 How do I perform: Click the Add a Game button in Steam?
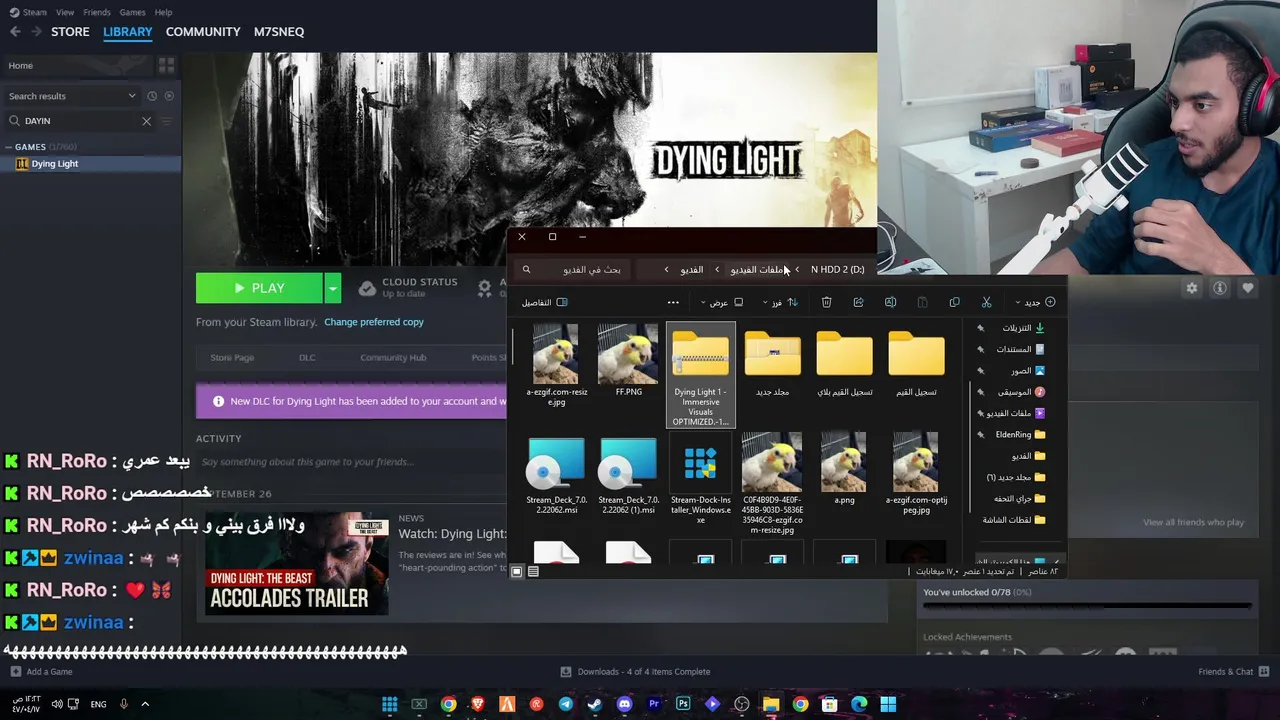click(x=41, y=672)
